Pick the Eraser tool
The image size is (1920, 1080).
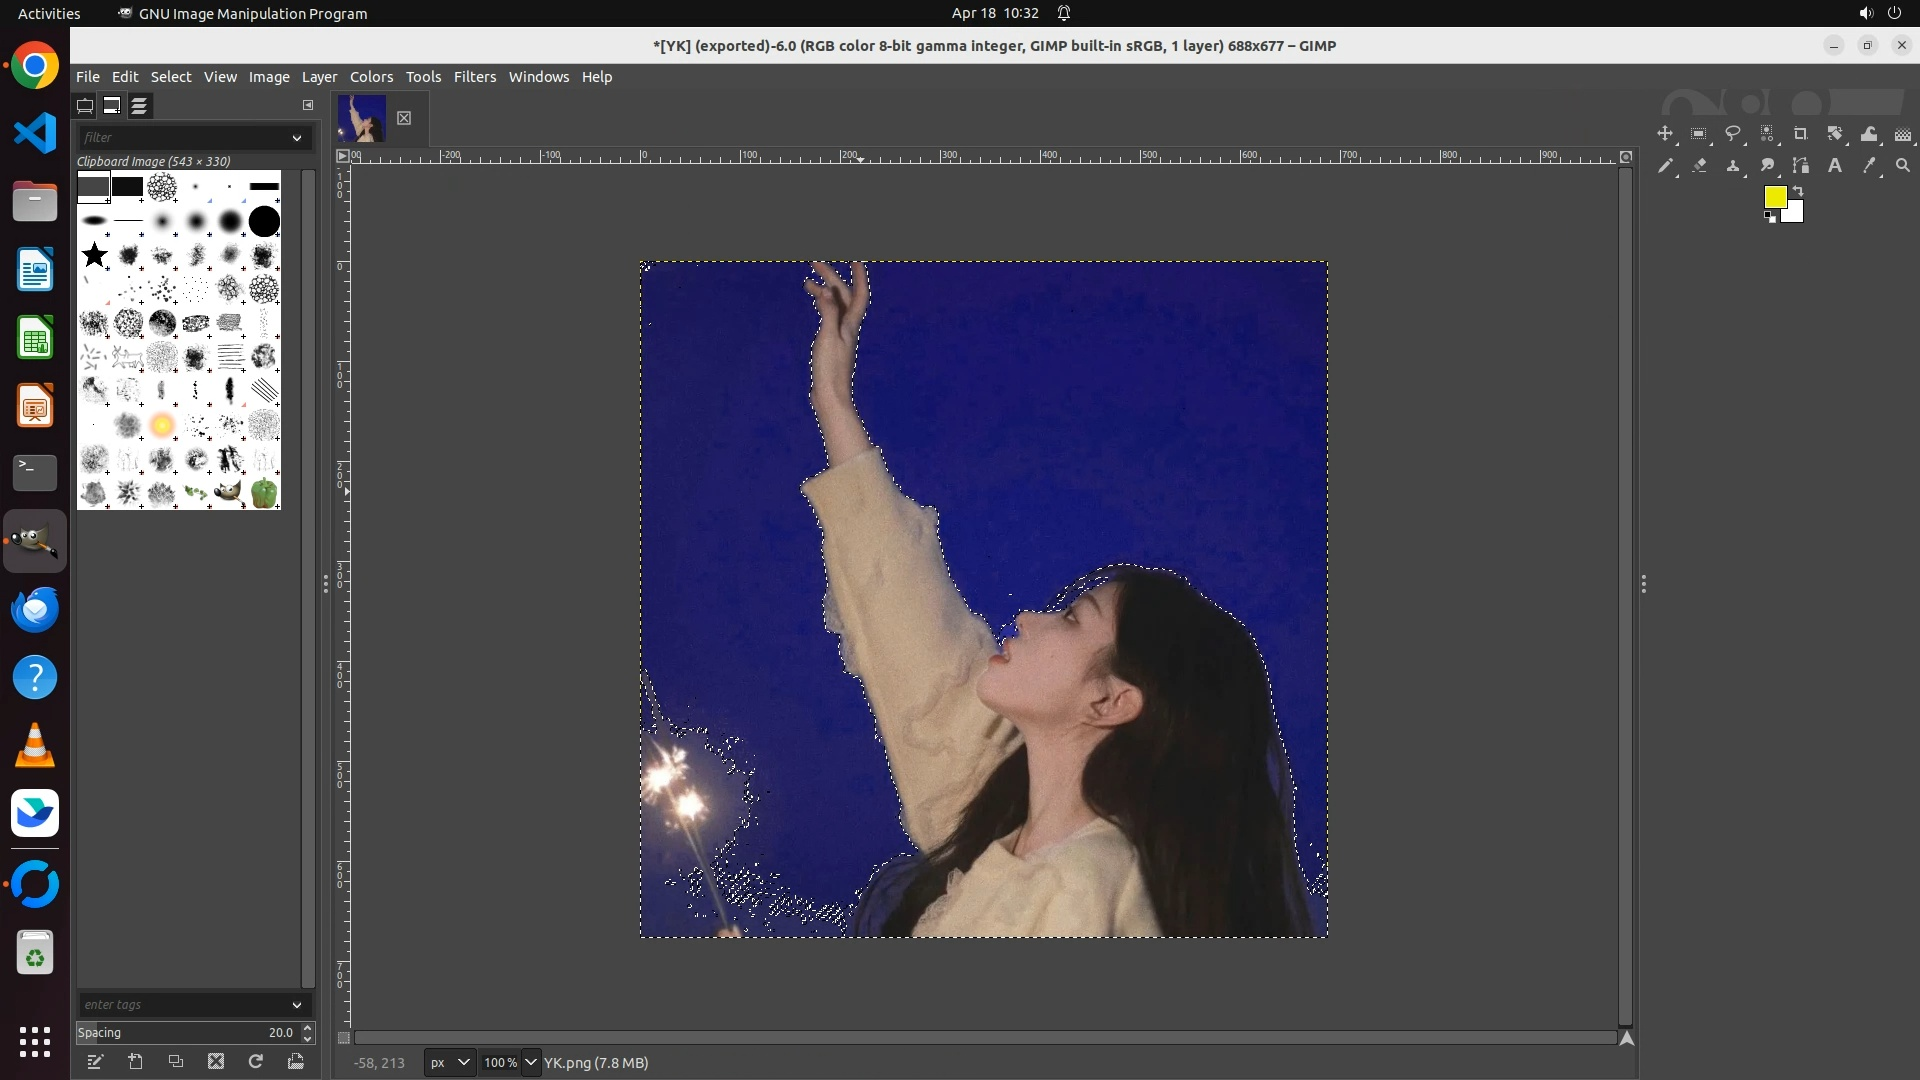click(1699, 166)
